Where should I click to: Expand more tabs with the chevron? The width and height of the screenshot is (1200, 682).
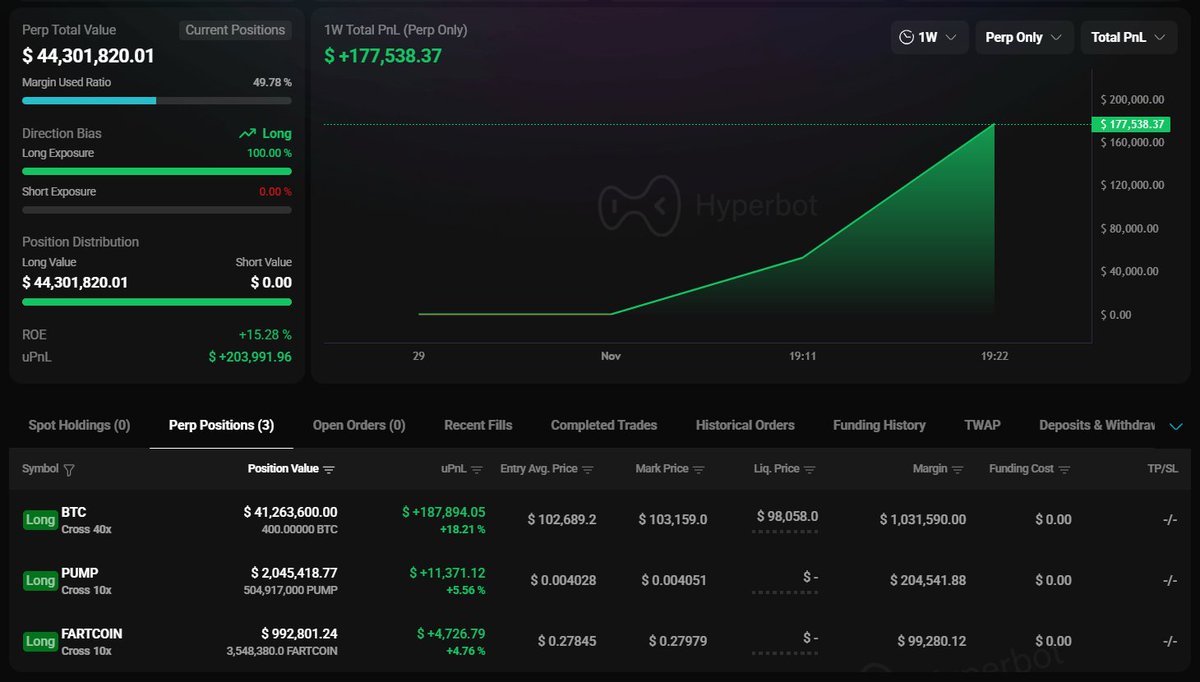pyautogui.click(x=1176, y=426)
